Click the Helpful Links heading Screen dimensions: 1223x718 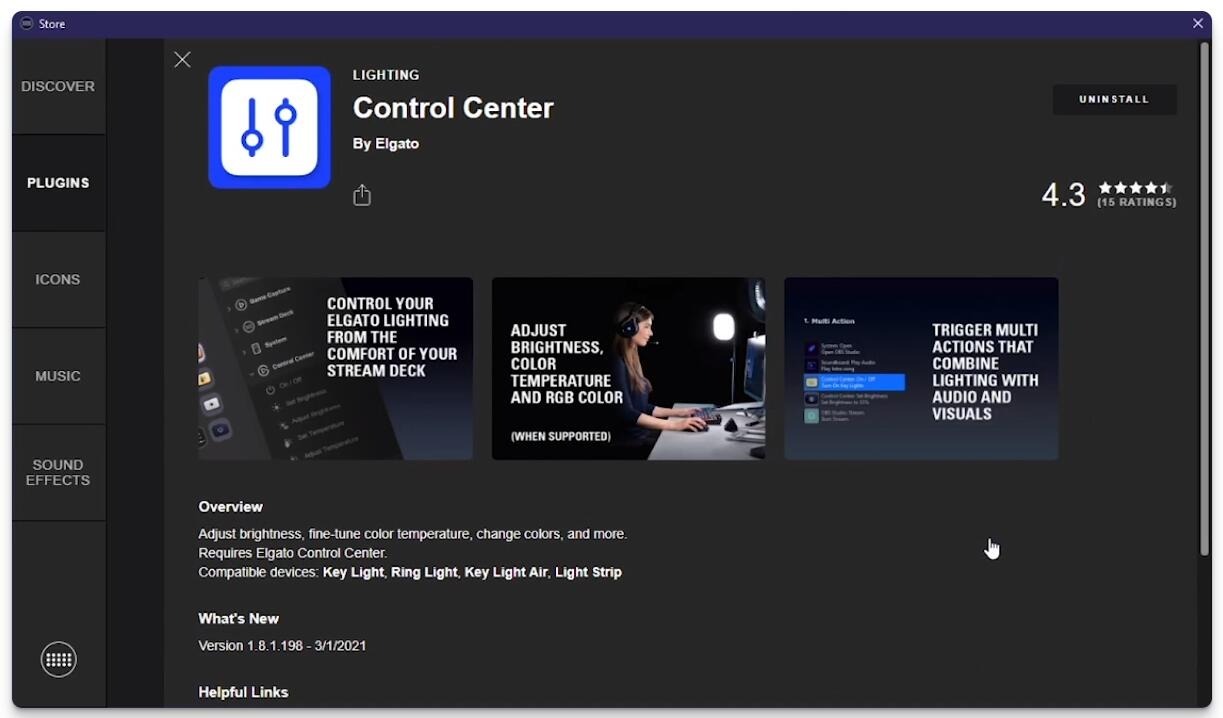(243, 692)
